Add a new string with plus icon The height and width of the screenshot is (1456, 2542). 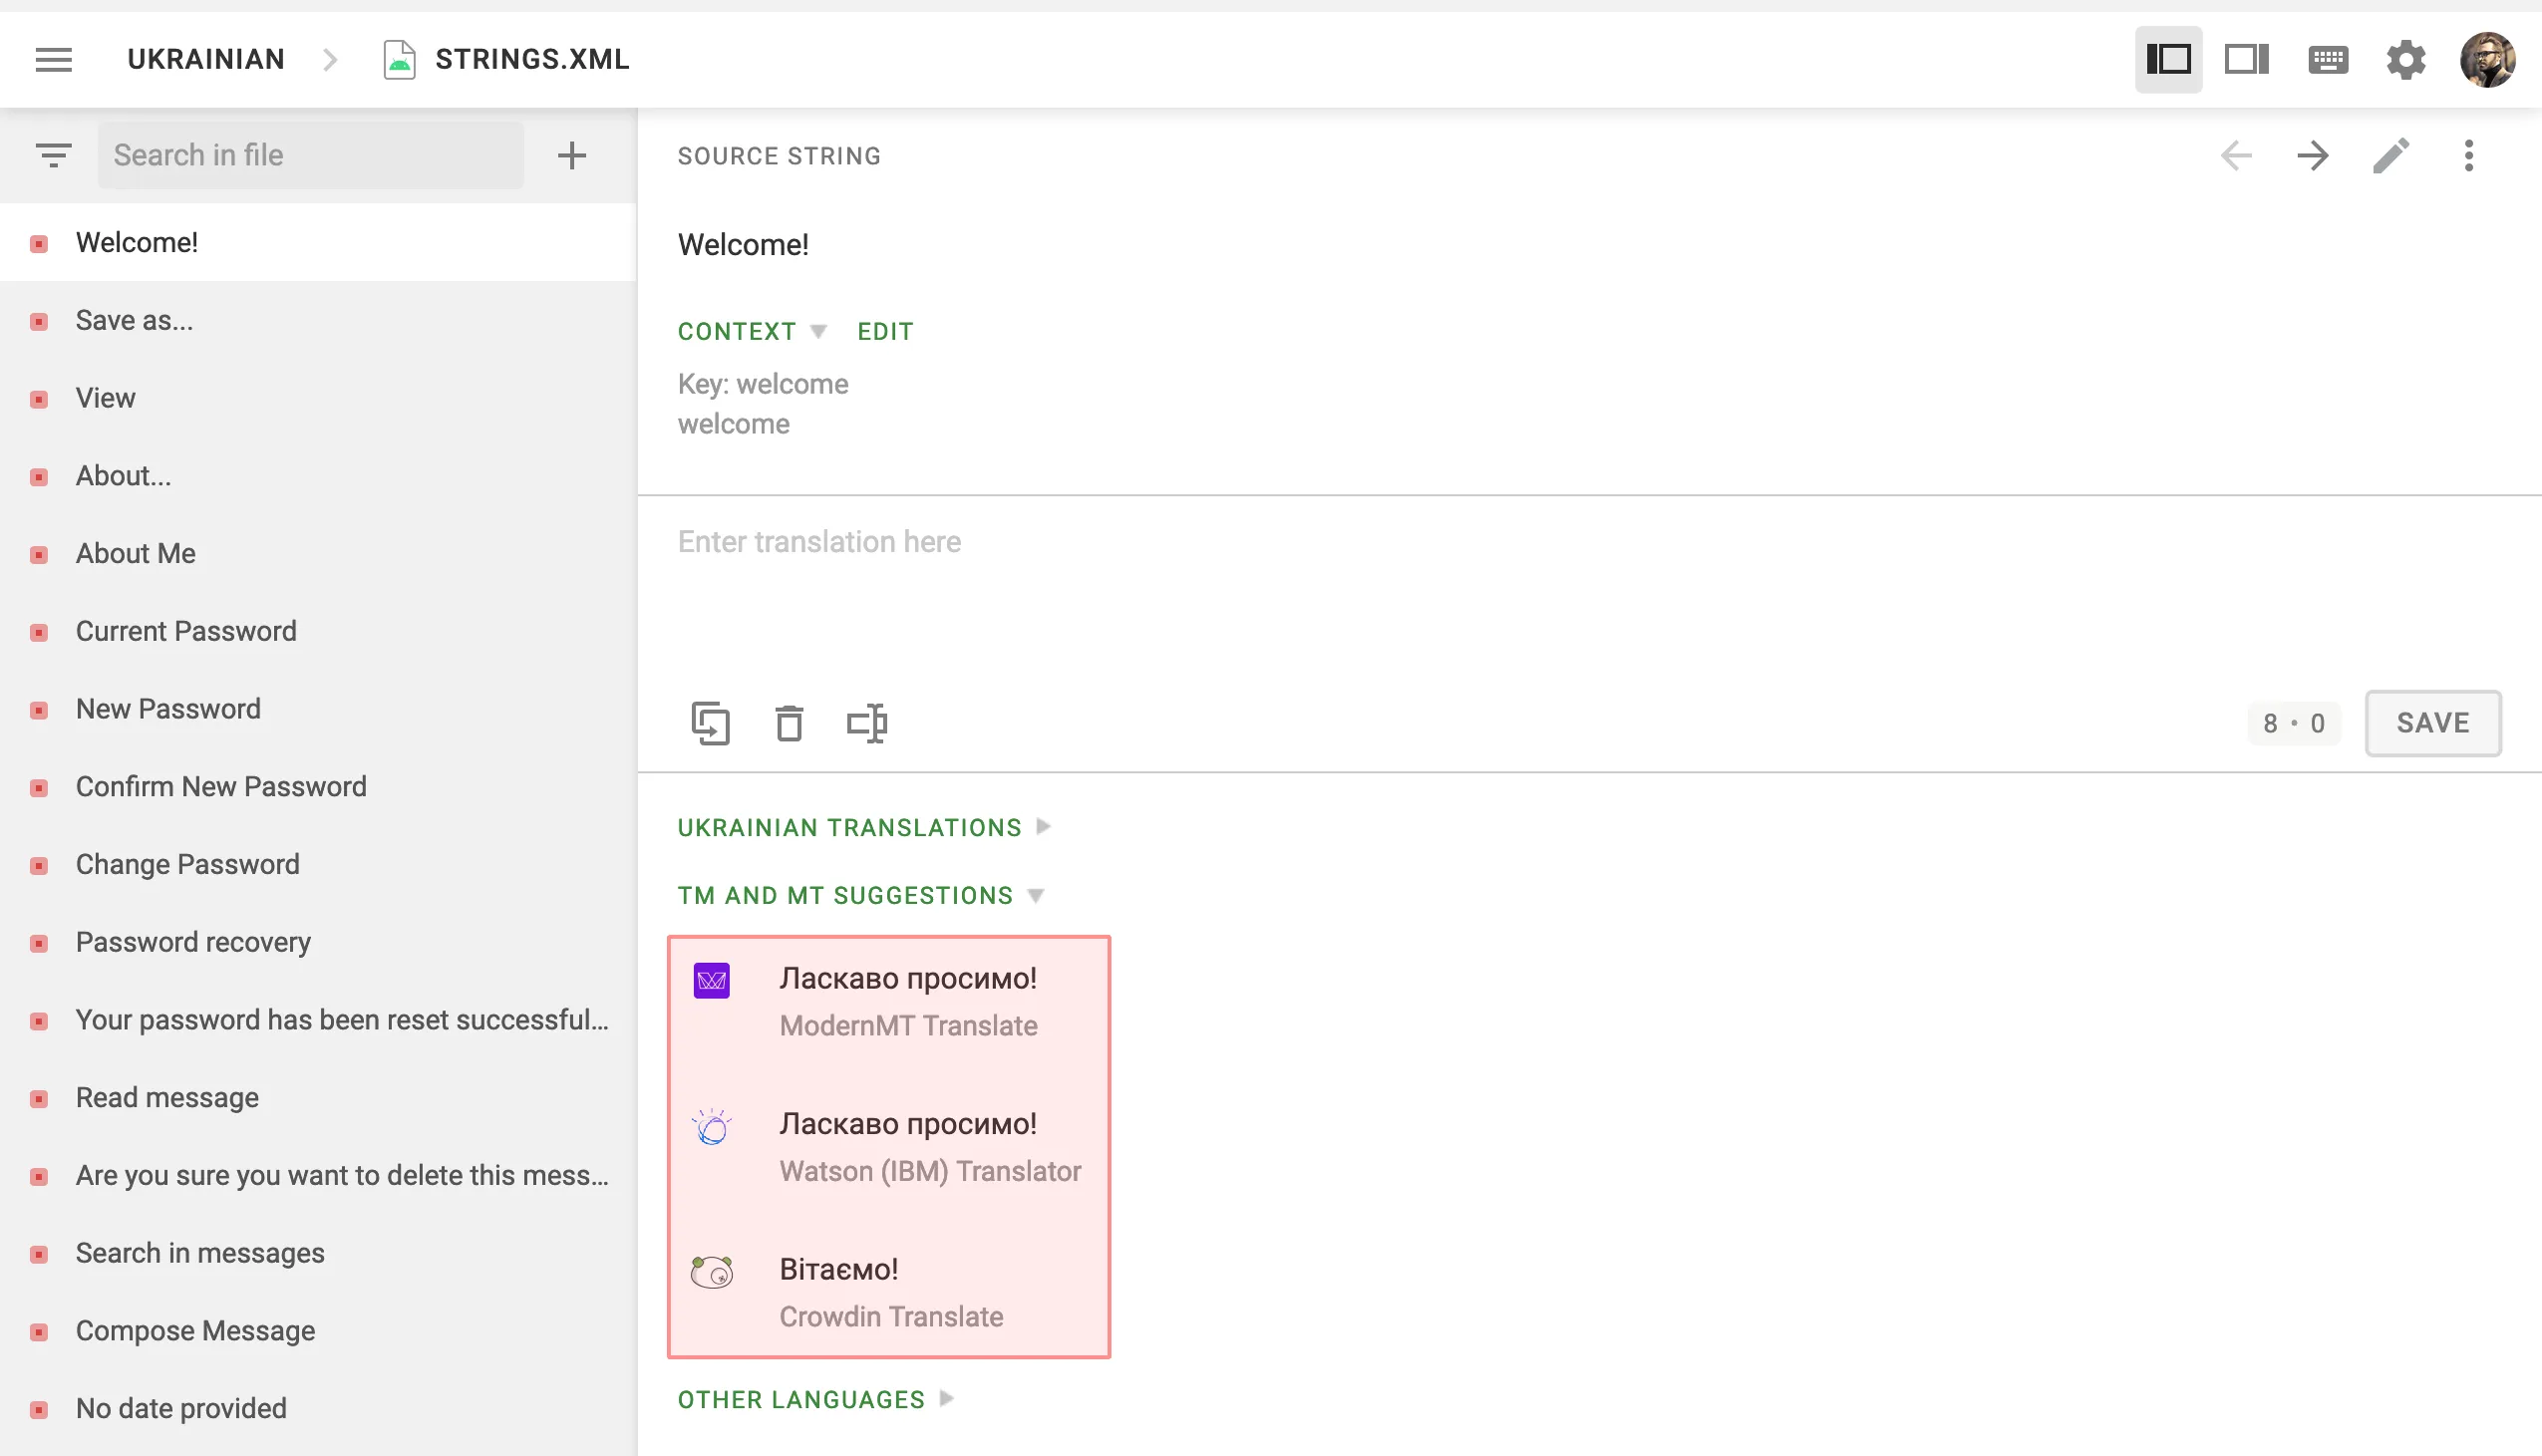pyautogui.click(x=571, y=154)
